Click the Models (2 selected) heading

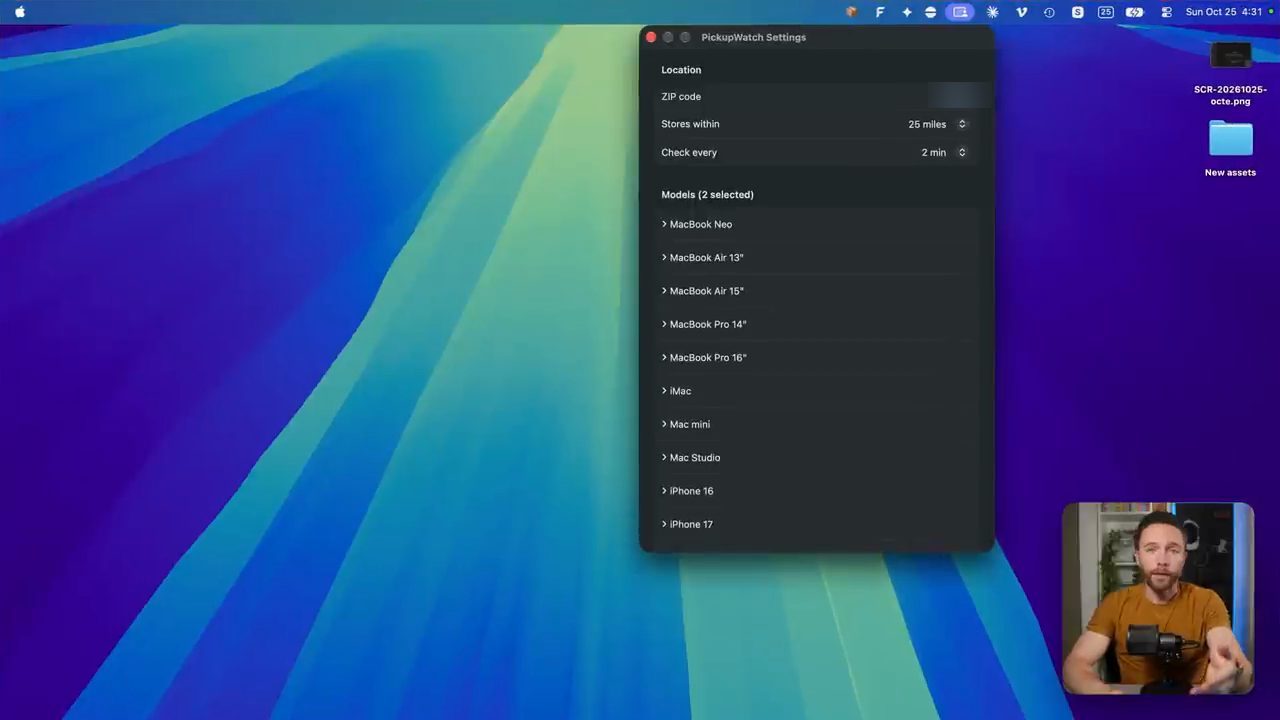coord(707,194)
